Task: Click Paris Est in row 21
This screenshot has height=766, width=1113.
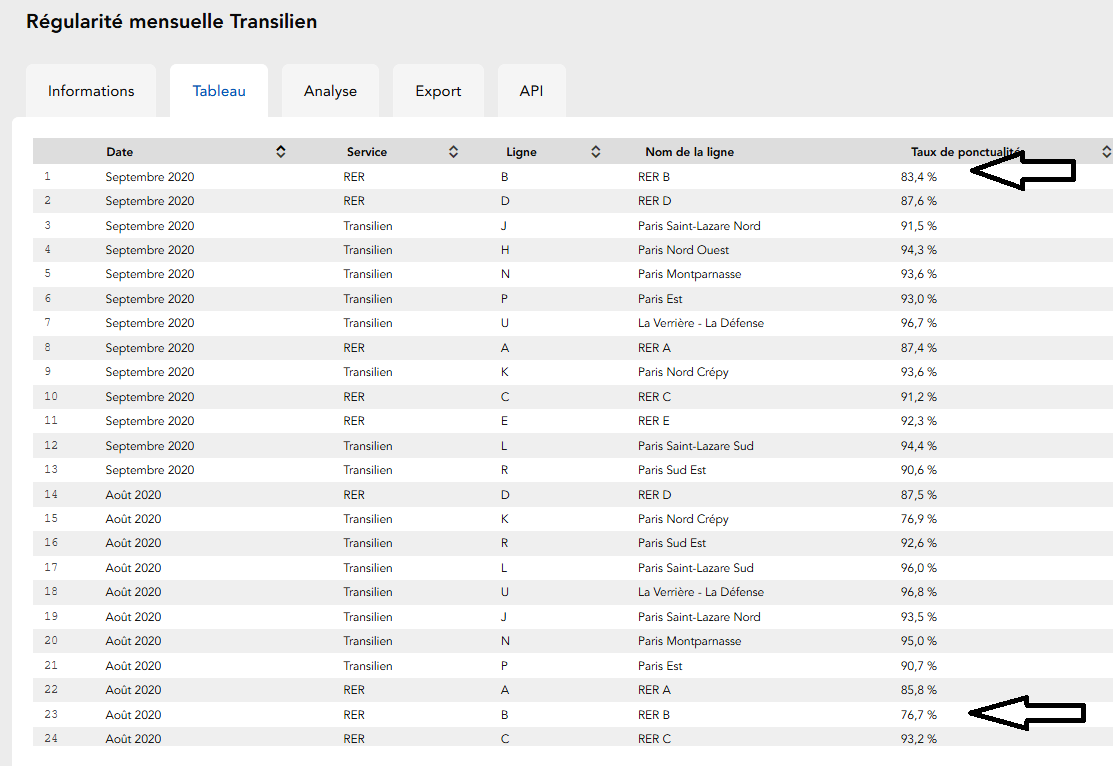Action: coord(659,666)
